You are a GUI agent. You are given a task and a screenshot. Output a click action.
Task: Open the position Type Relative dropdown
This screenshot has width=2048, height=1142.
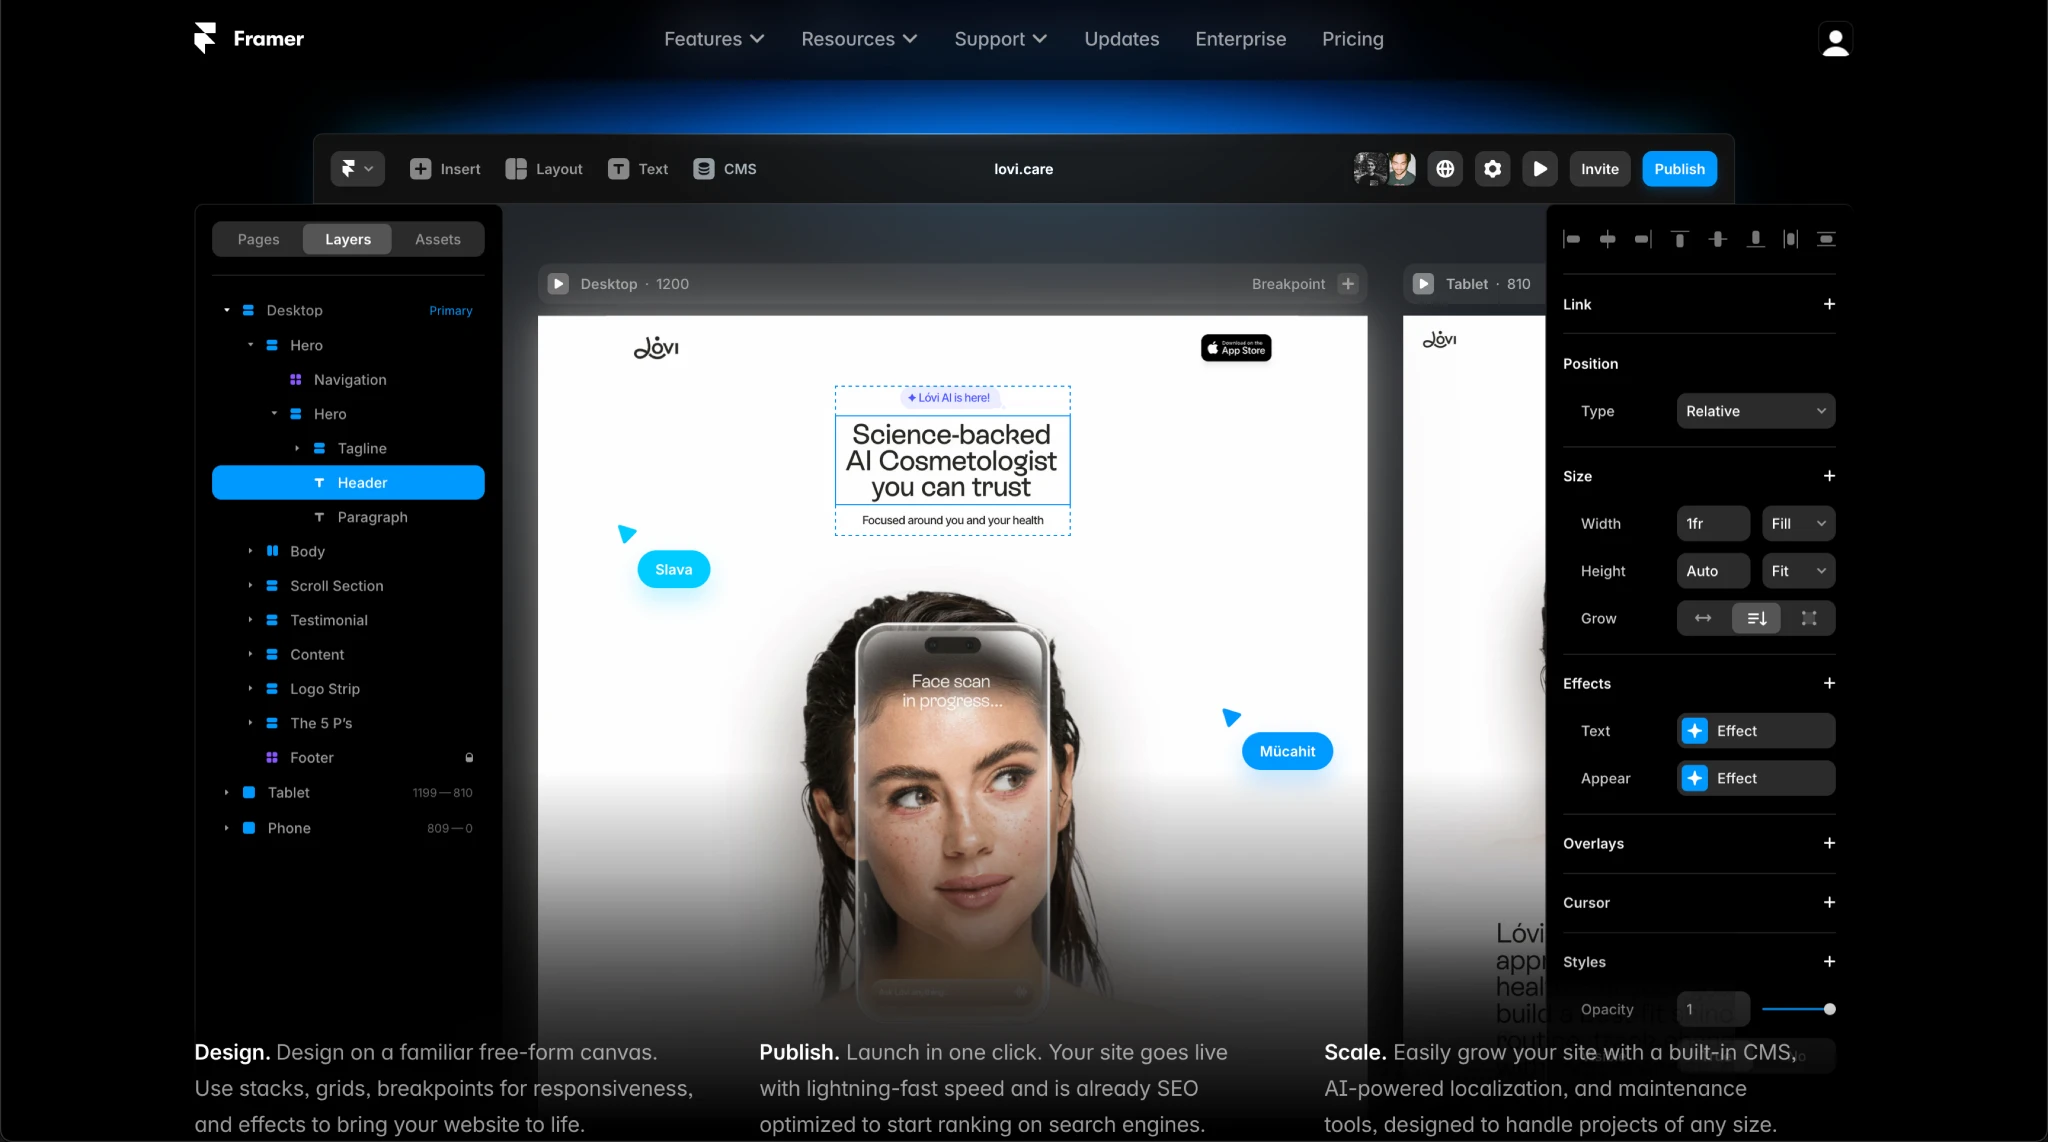[1755, 411]
